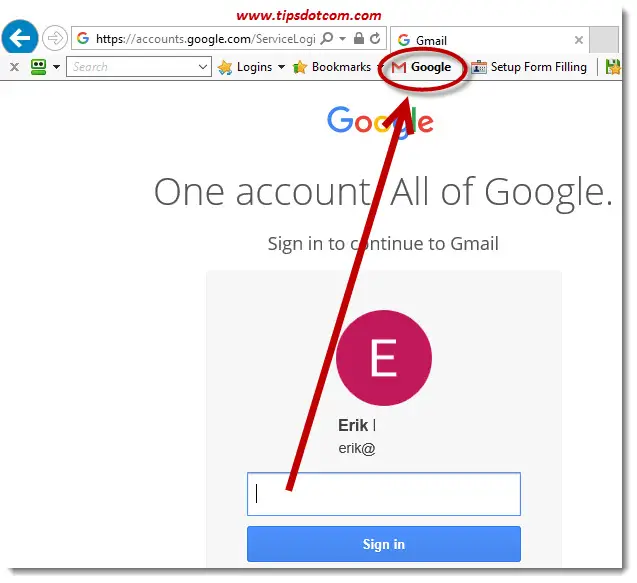This screenshot has height=583, width=637.
Task: Close the Gmail tab
Action: click(x=579, y=40)
